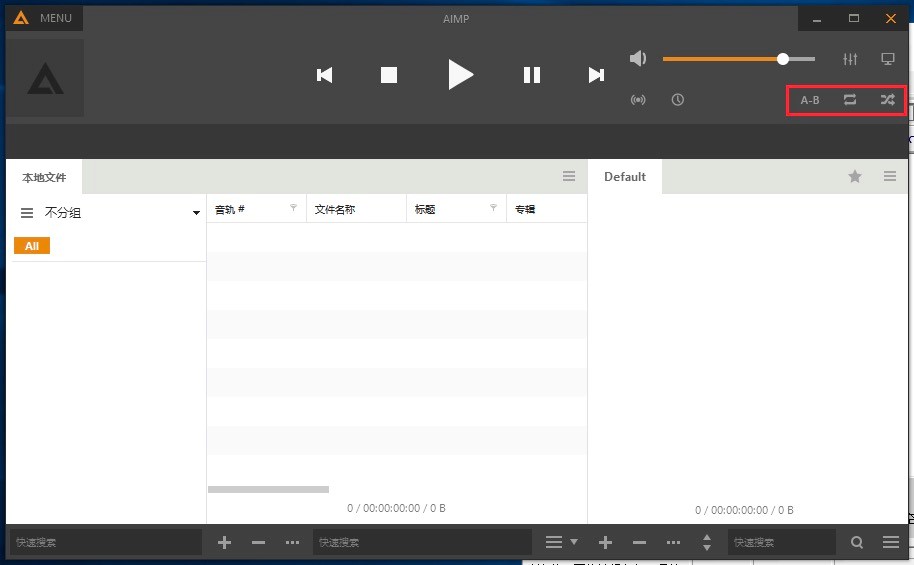Click the volume slider track

click(738, 59)
